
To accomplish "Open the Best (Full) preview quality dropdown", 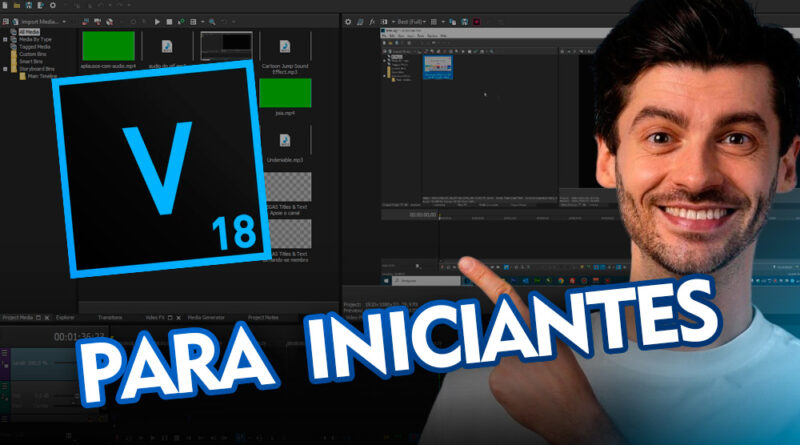I will [x=412, y=22].
